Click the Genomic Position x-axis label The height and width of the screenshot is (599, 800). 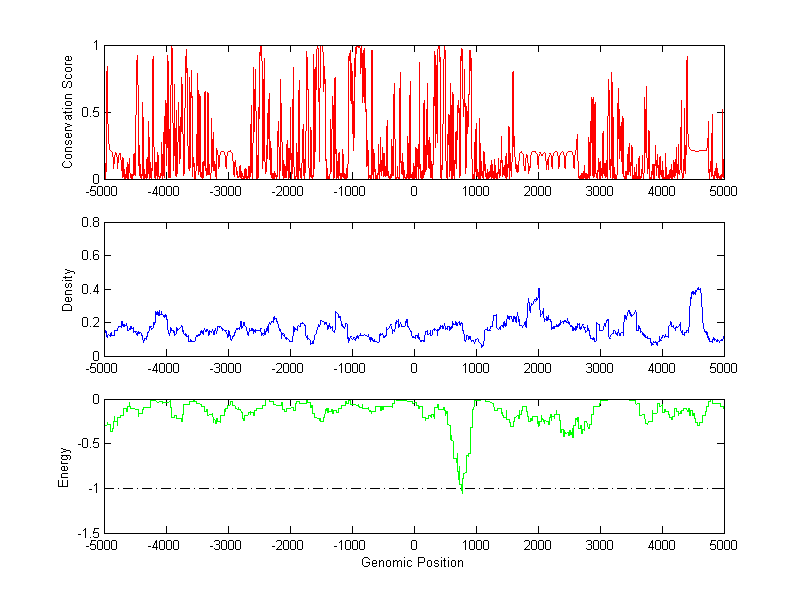tap(413, 562)
